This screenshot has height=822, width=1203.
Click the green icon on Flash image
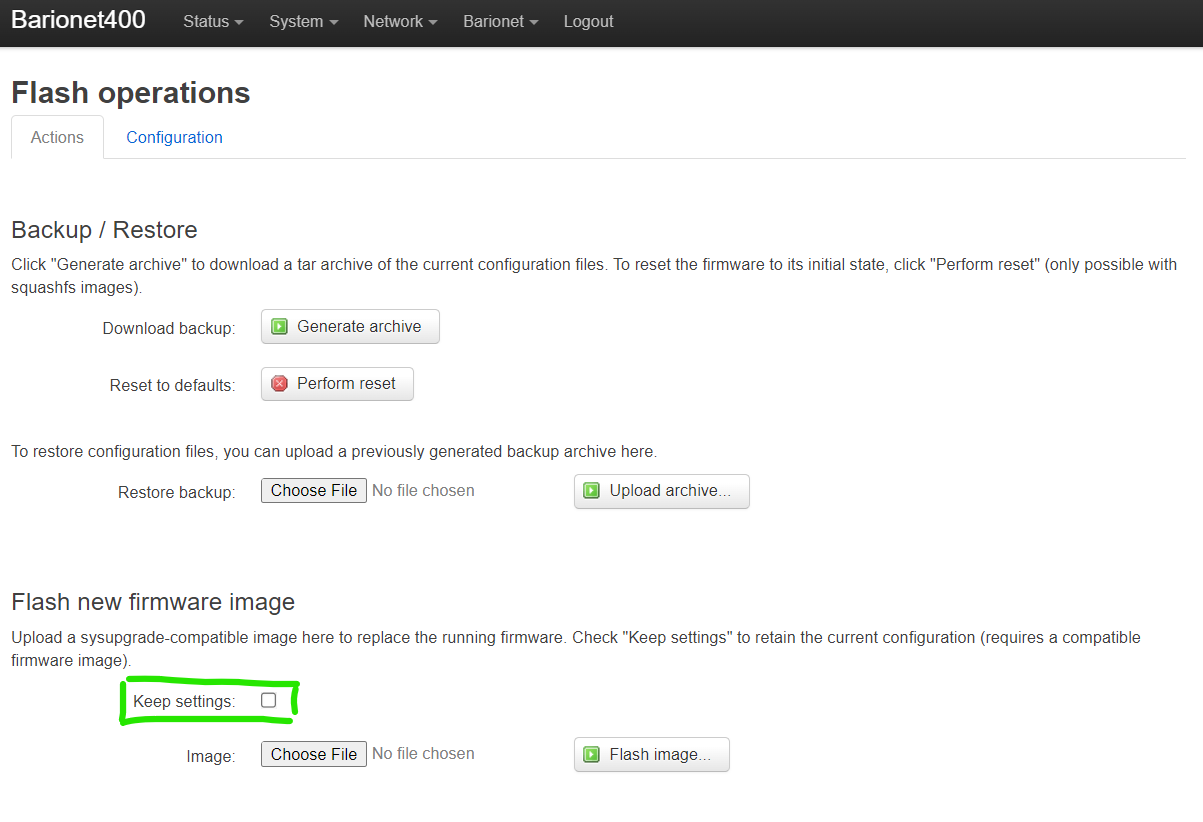click(x=592, y=755)
